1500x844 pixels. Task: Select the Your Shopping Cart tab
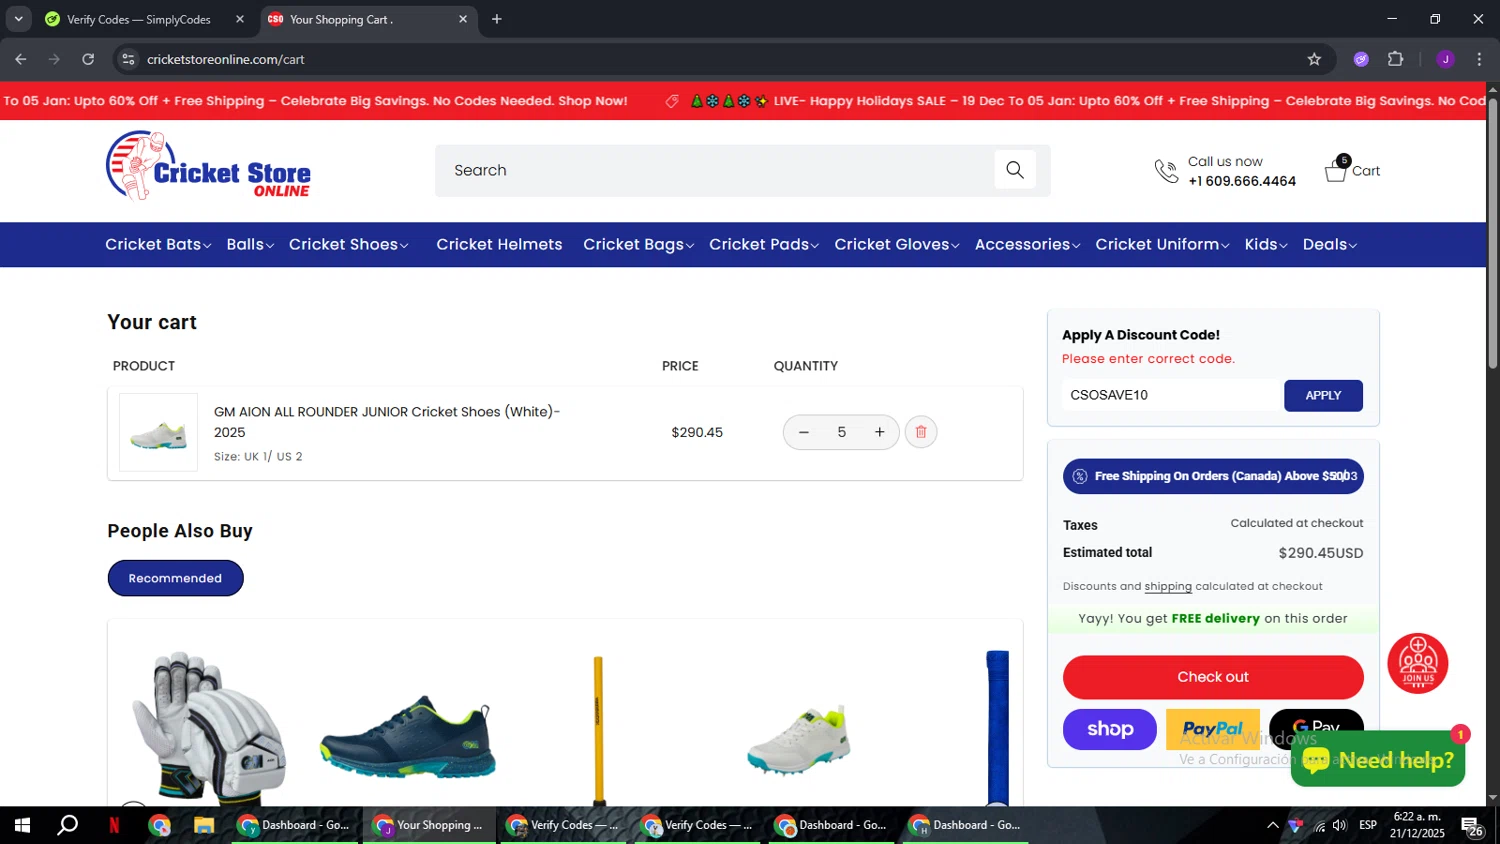[368, 19]
